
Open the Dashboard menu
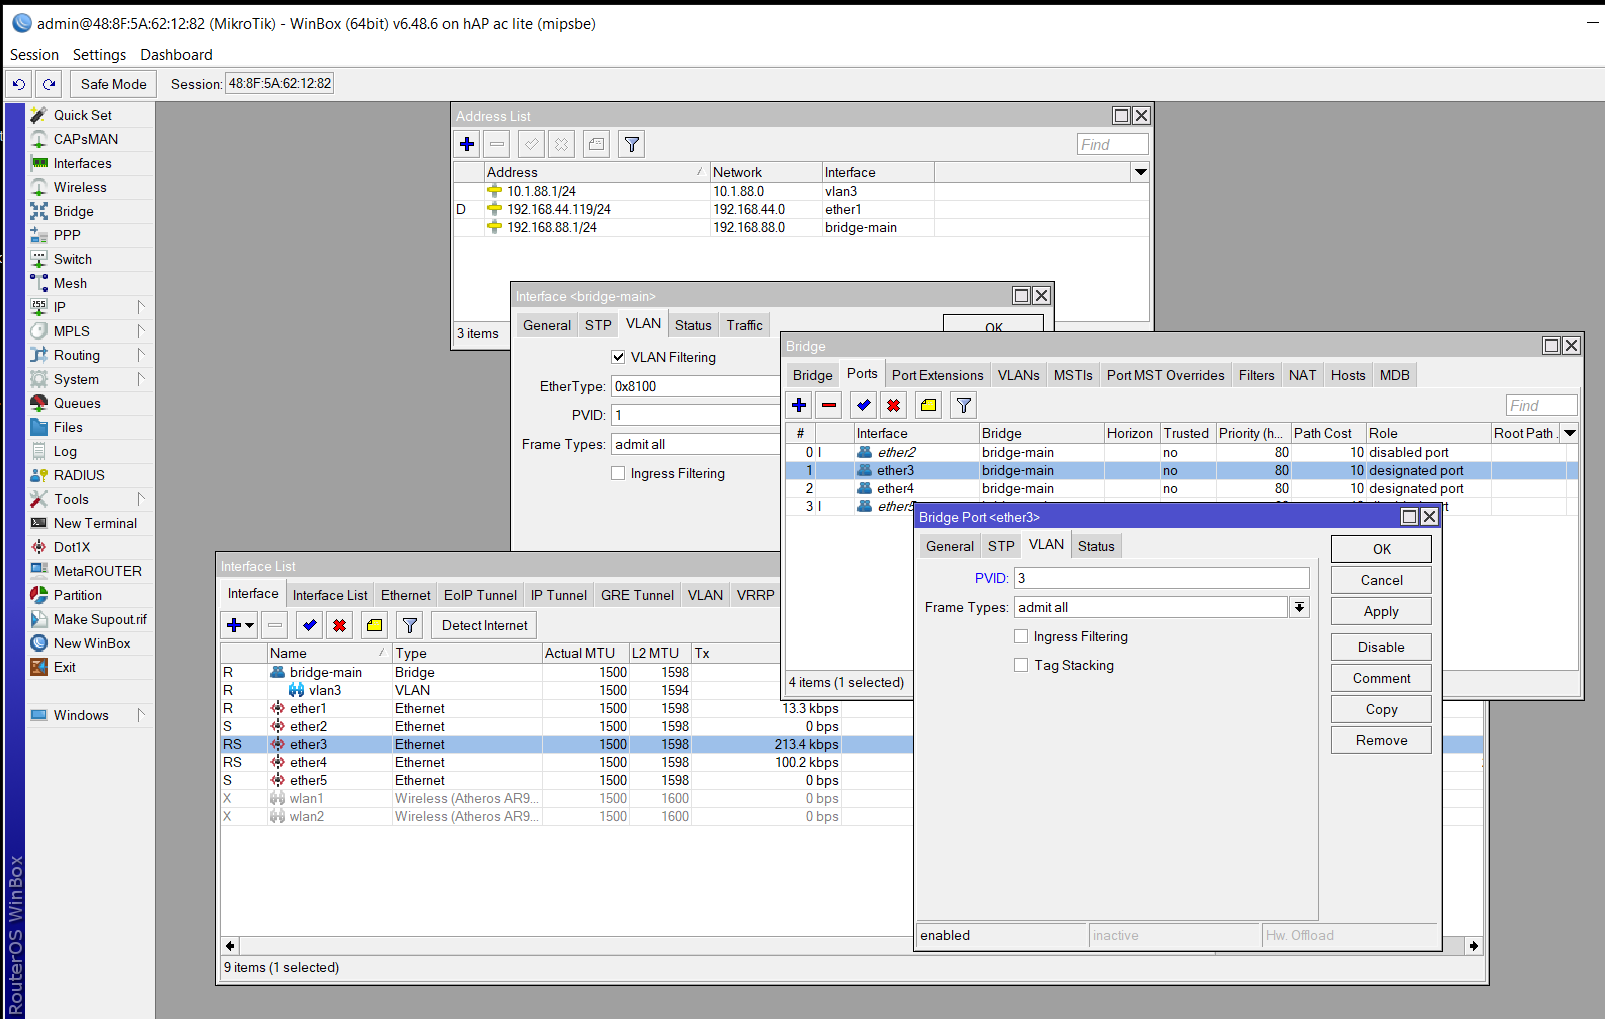[x=176, y=55]
